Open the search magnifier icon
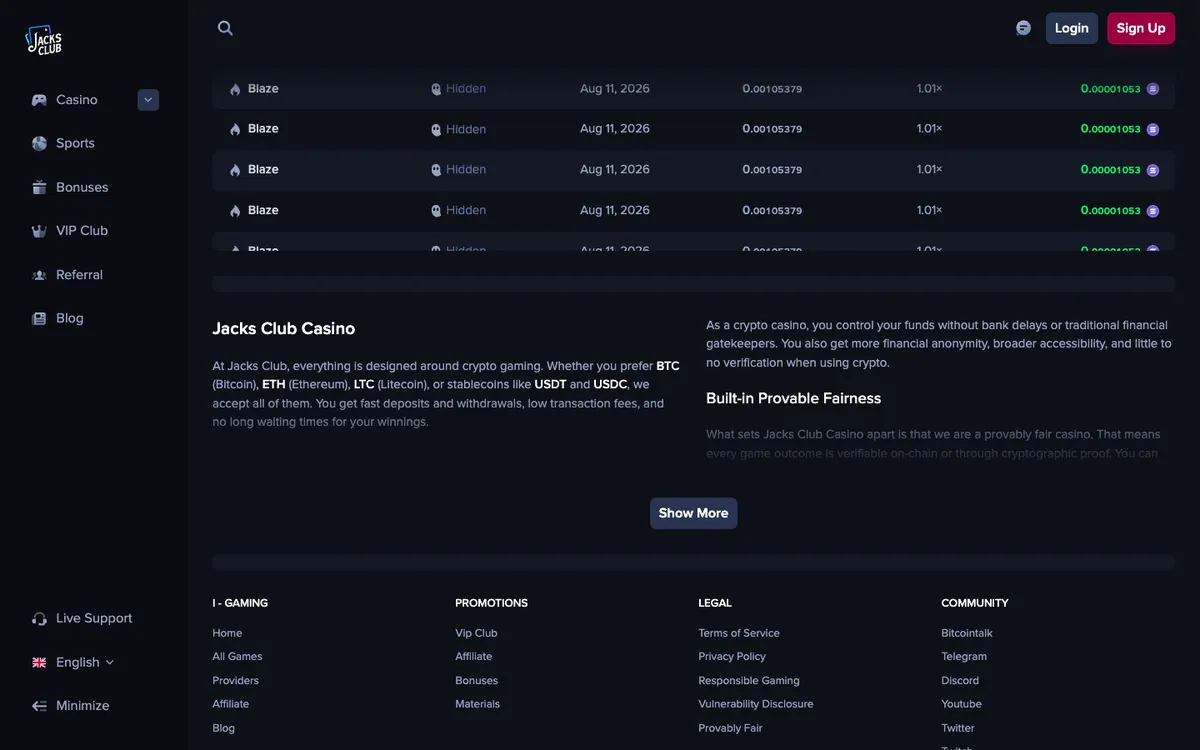The height and width of the screenshot is (750, 1200). point(225,28)
